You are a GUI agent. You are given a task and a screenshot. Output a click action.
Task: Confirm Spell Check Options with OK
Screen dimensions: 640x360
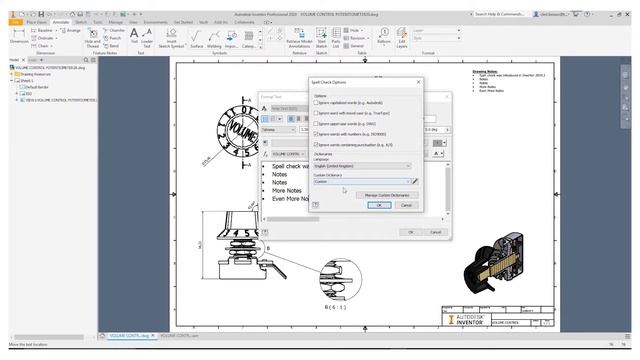[379, 205]
